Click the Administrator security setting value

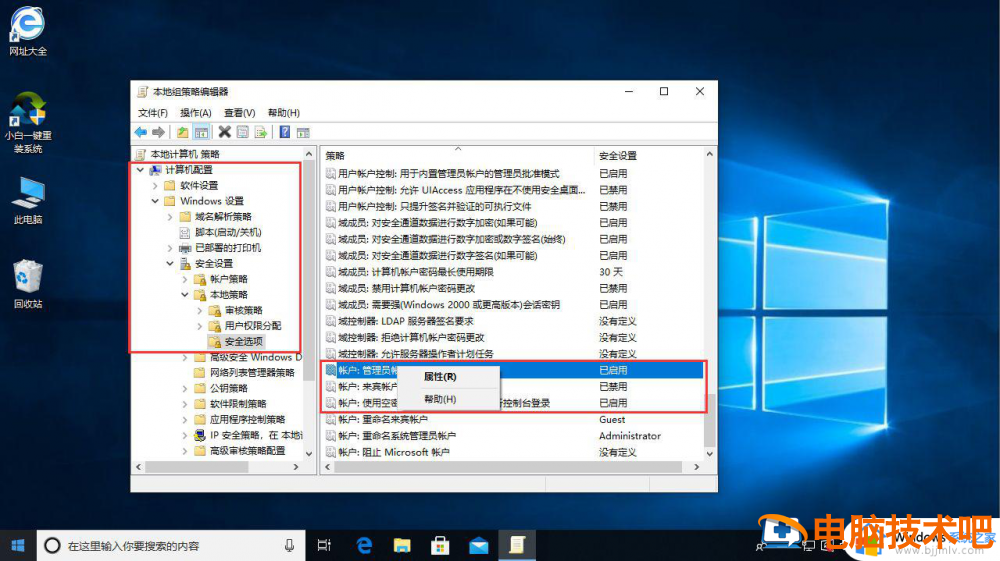[x=629, y=436]
